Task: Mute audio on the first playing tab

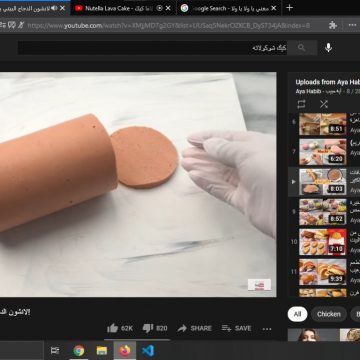Action: click(x=54, y=8)
